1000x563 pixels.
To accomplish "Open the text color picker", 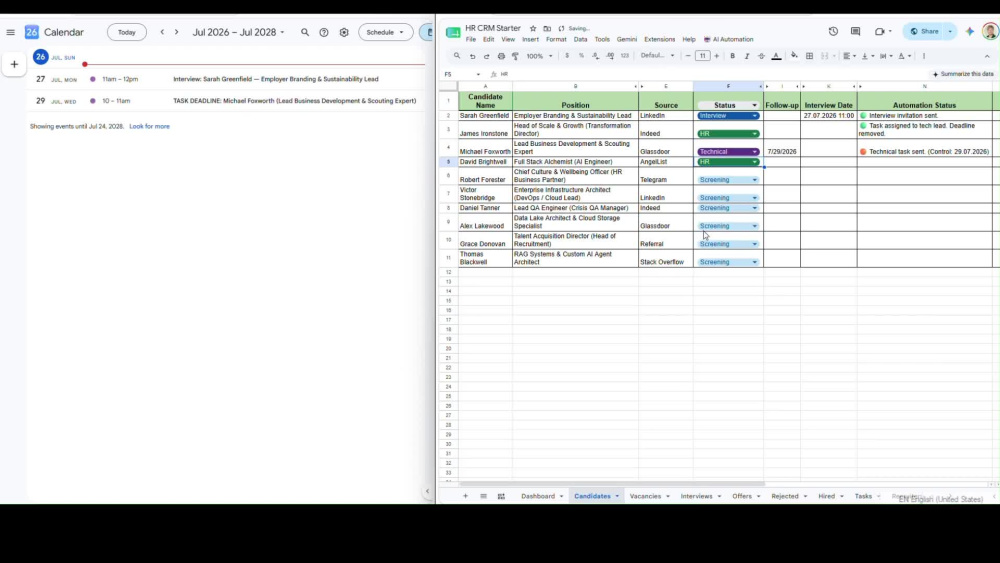I will [776, 56].
